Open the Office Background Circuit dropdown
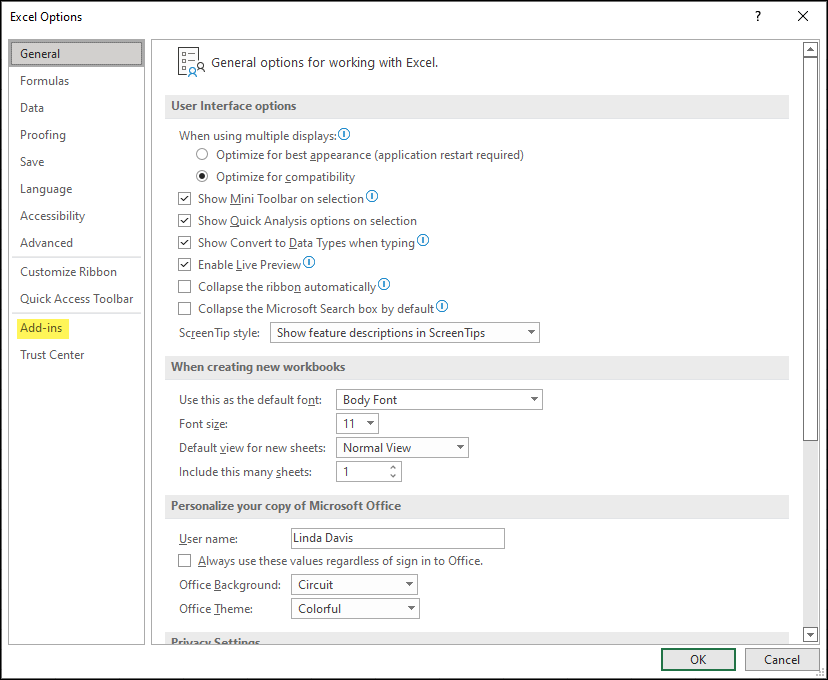Screen dimensions: 828x680 (354, 584)
